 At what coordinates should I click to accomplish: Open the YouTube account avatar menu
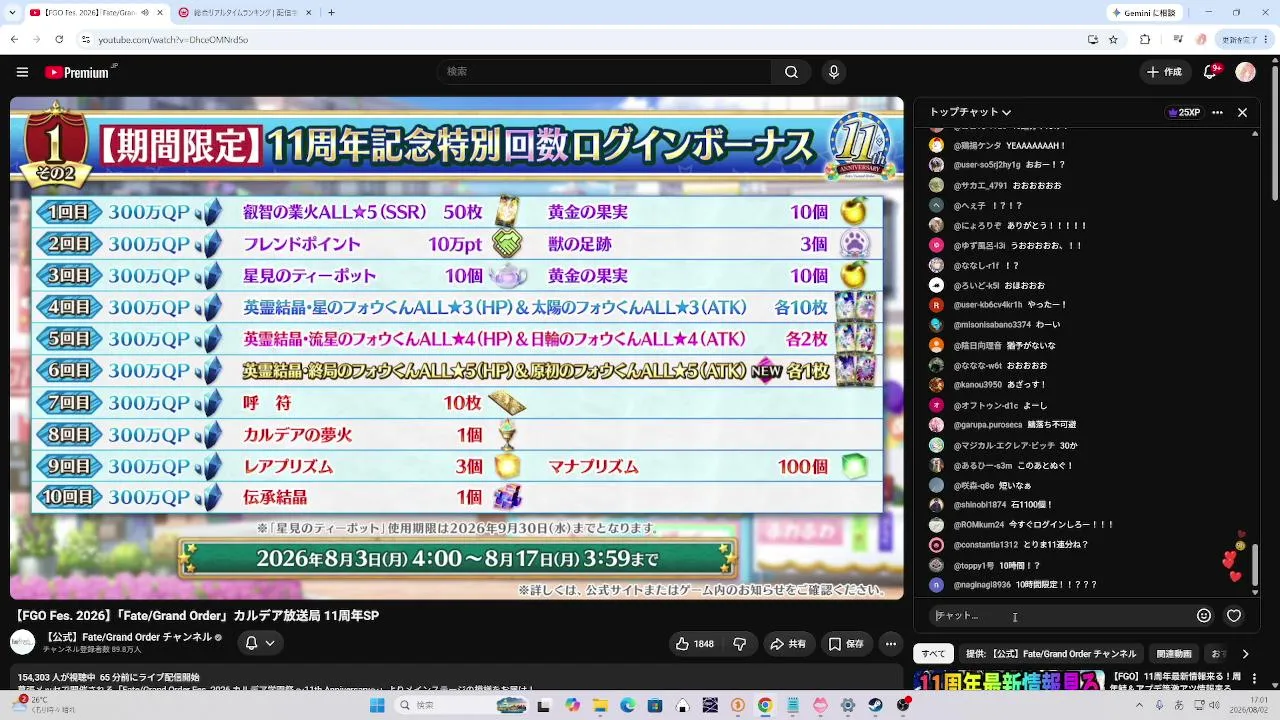tap(1245, 72)
